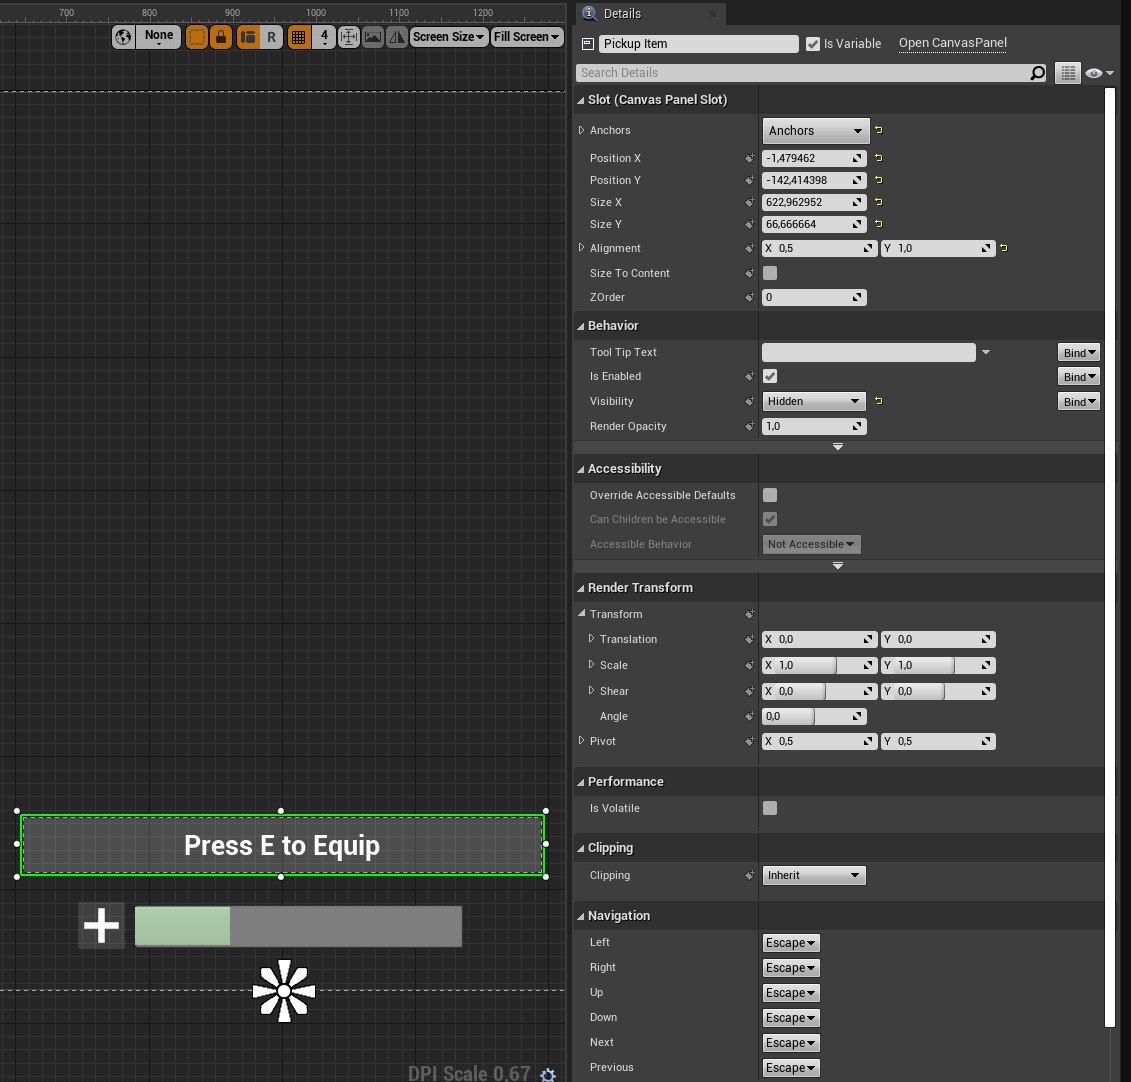Click the Scale X slider field
Image resolution: width=1131 pixels, height=1082 pixels.
(x=819, y=665)
